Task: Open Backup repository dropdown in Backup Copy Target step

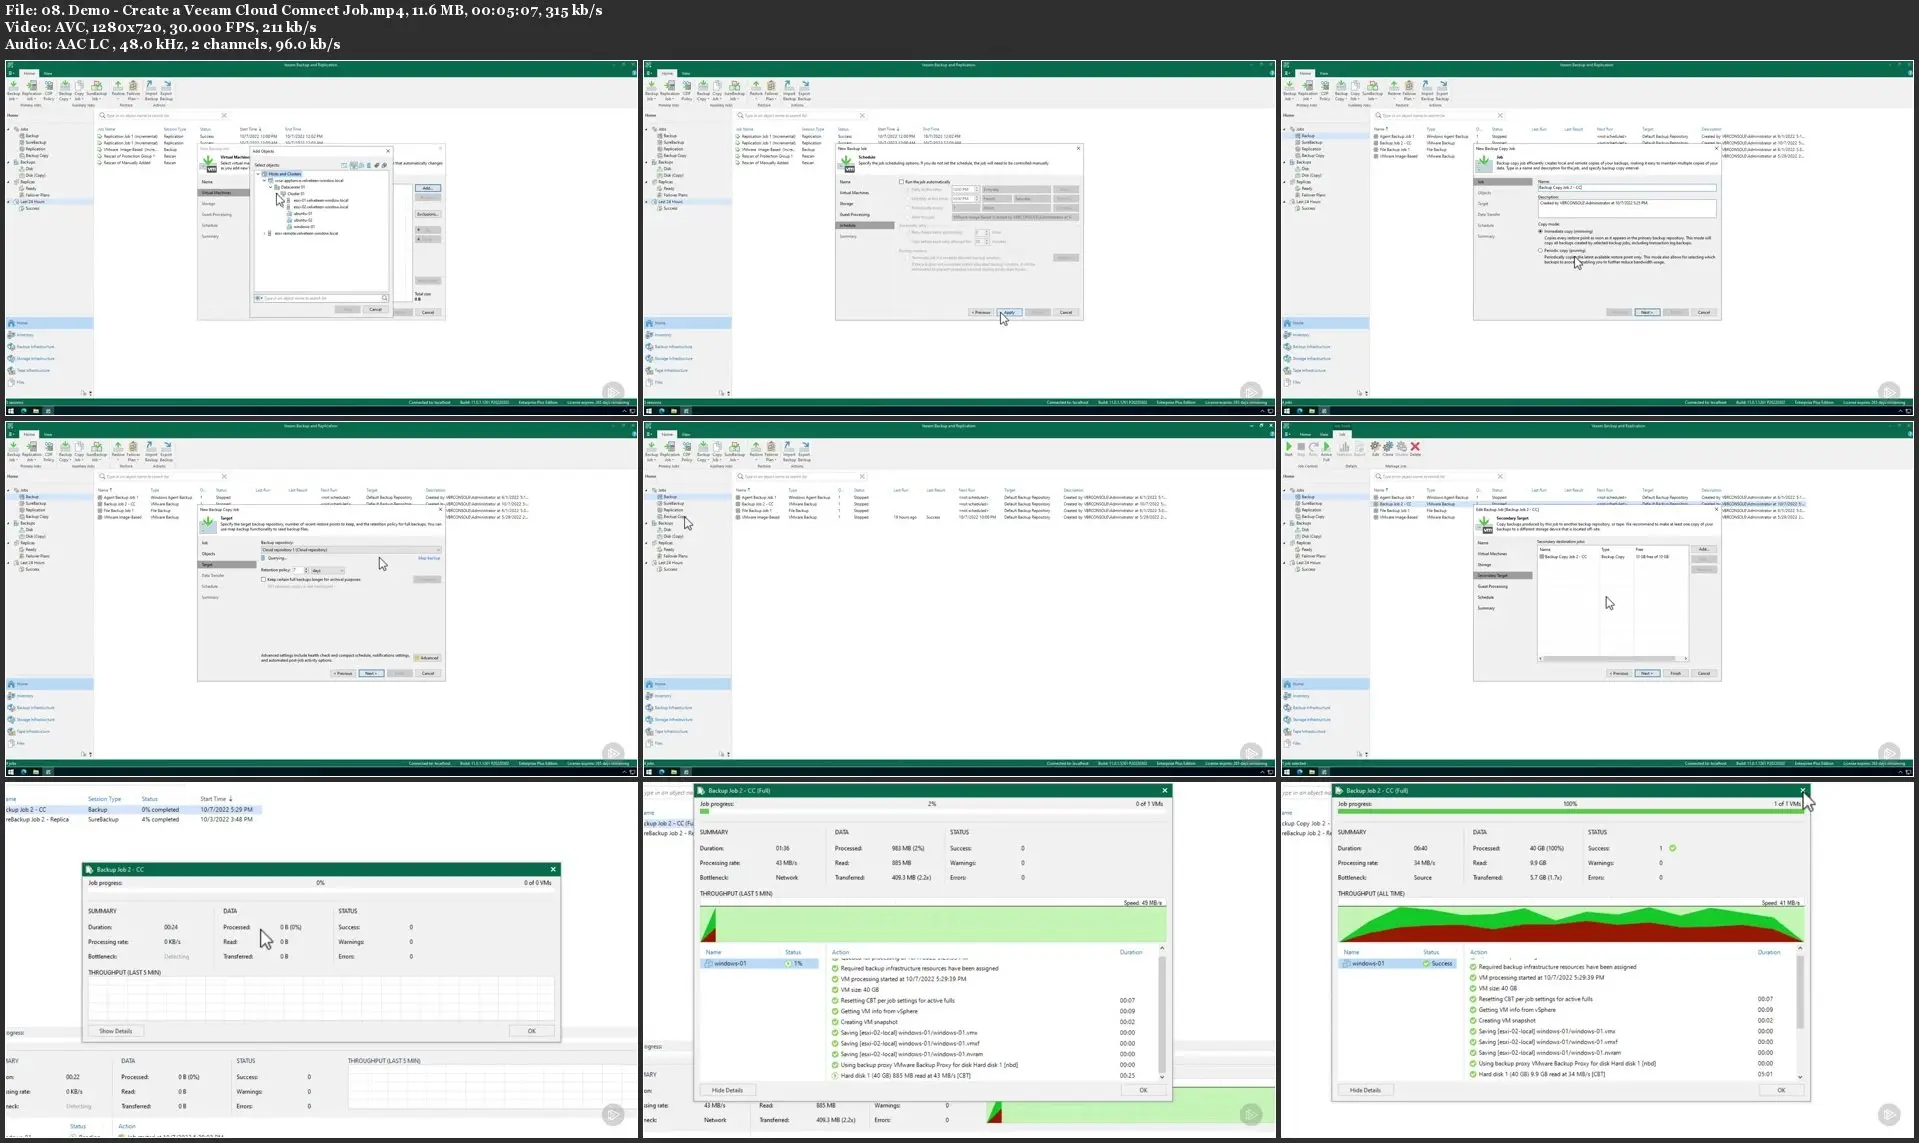Action: [351, 550]
